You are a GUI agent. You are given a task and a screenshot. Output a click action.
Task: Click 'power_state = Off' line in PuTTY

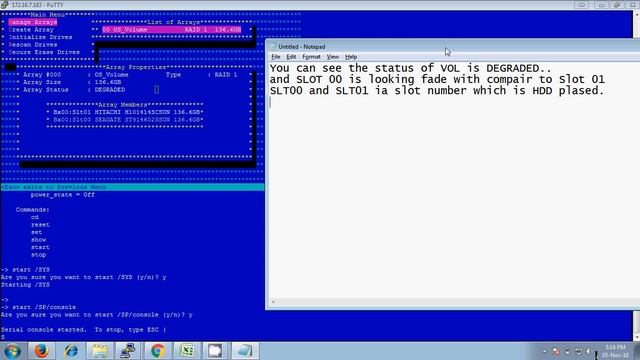62,195
